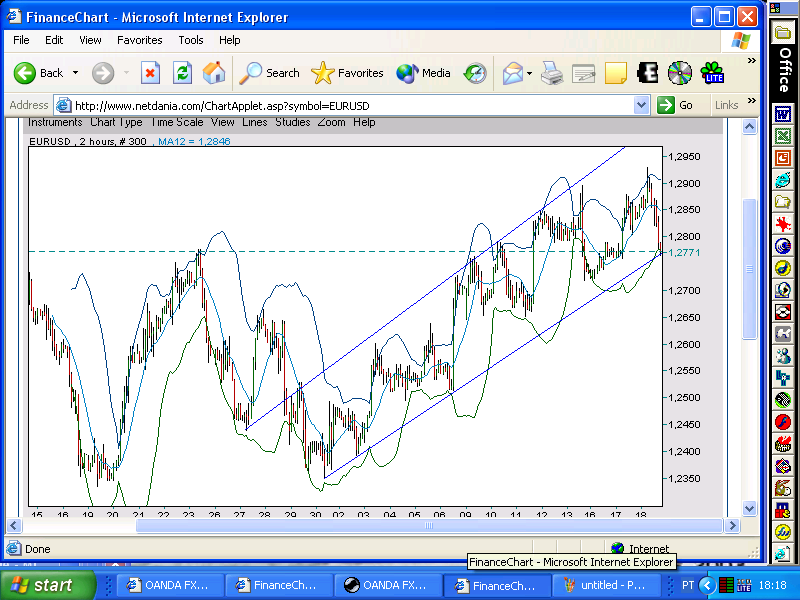Open the Favorites menu in menu bar
The height and width of the screenshot is (600, 800).
139,40
